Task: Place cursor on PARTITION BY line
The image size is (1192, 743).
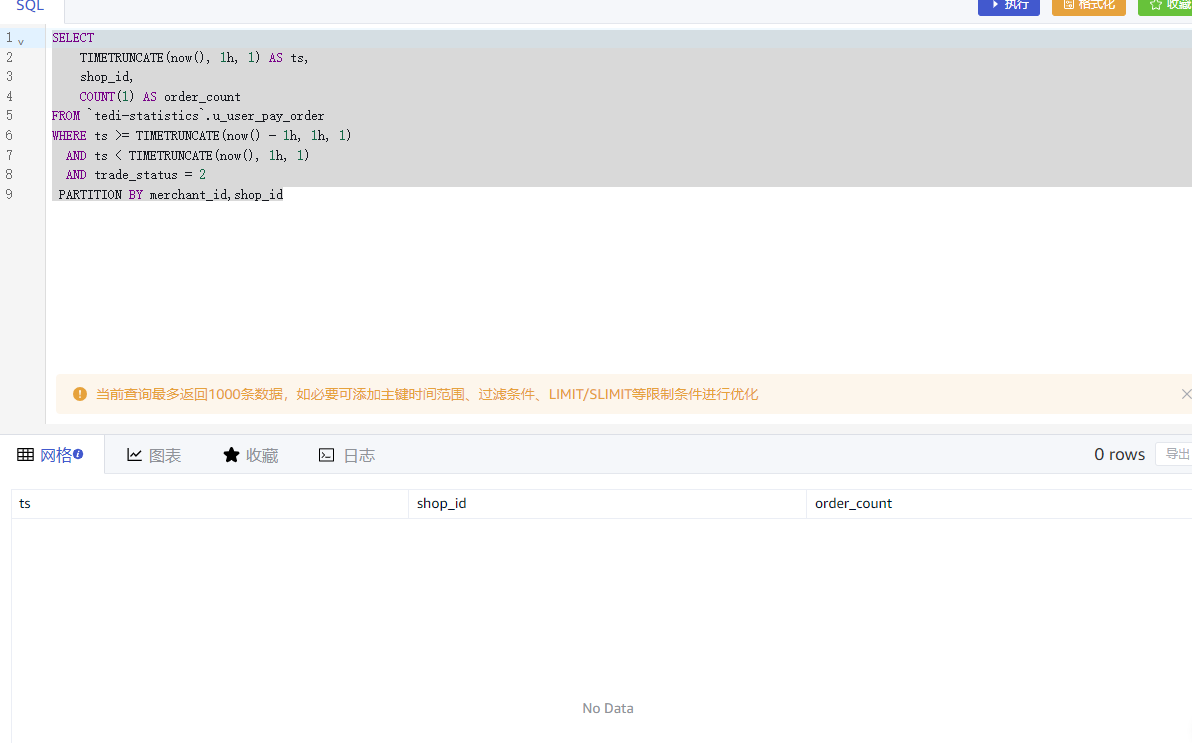Action: click(x=170, y=195)
